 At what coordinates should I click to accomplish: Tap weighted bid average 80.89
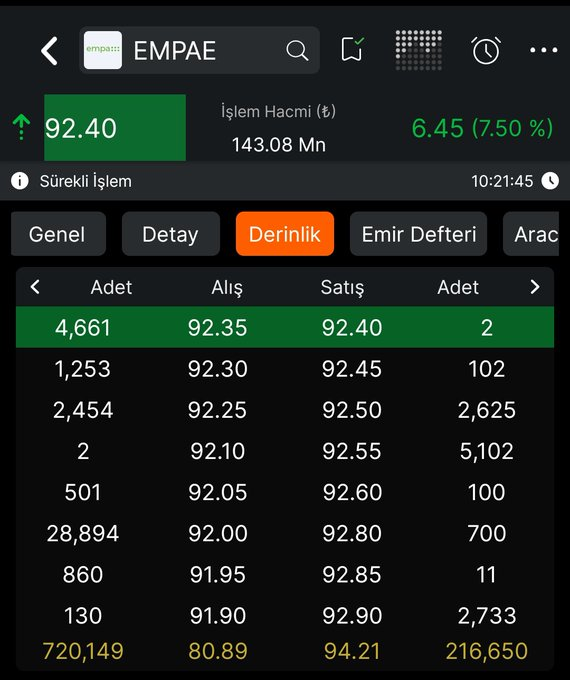tap(217, 651)
